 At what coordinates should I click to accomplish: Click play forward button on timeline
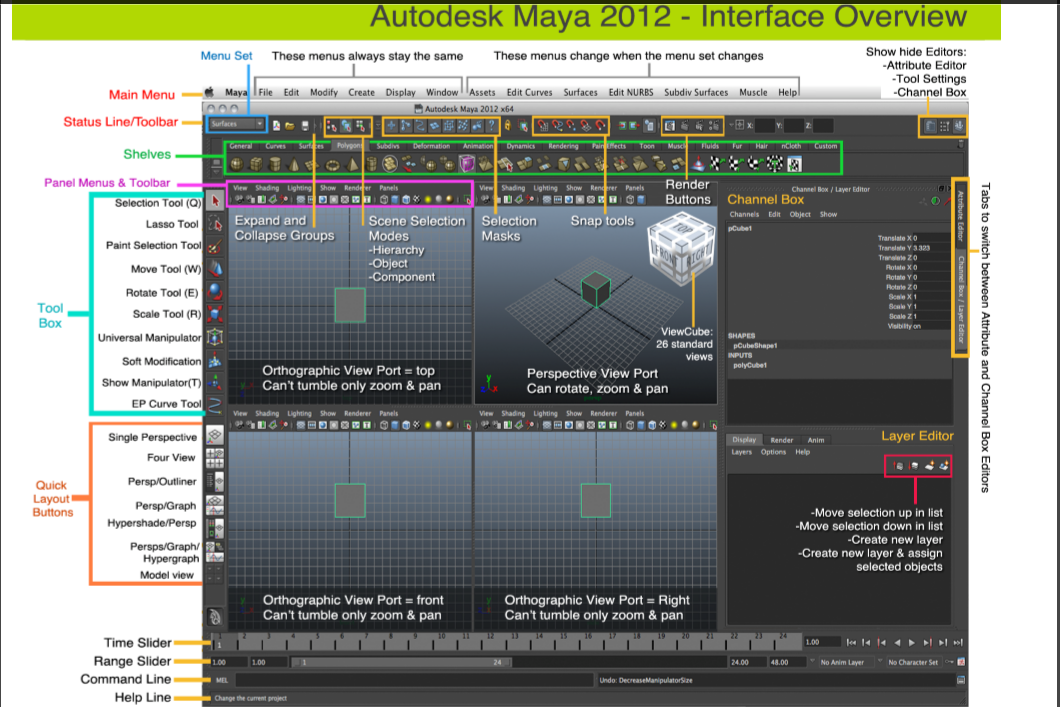[912, 643]
